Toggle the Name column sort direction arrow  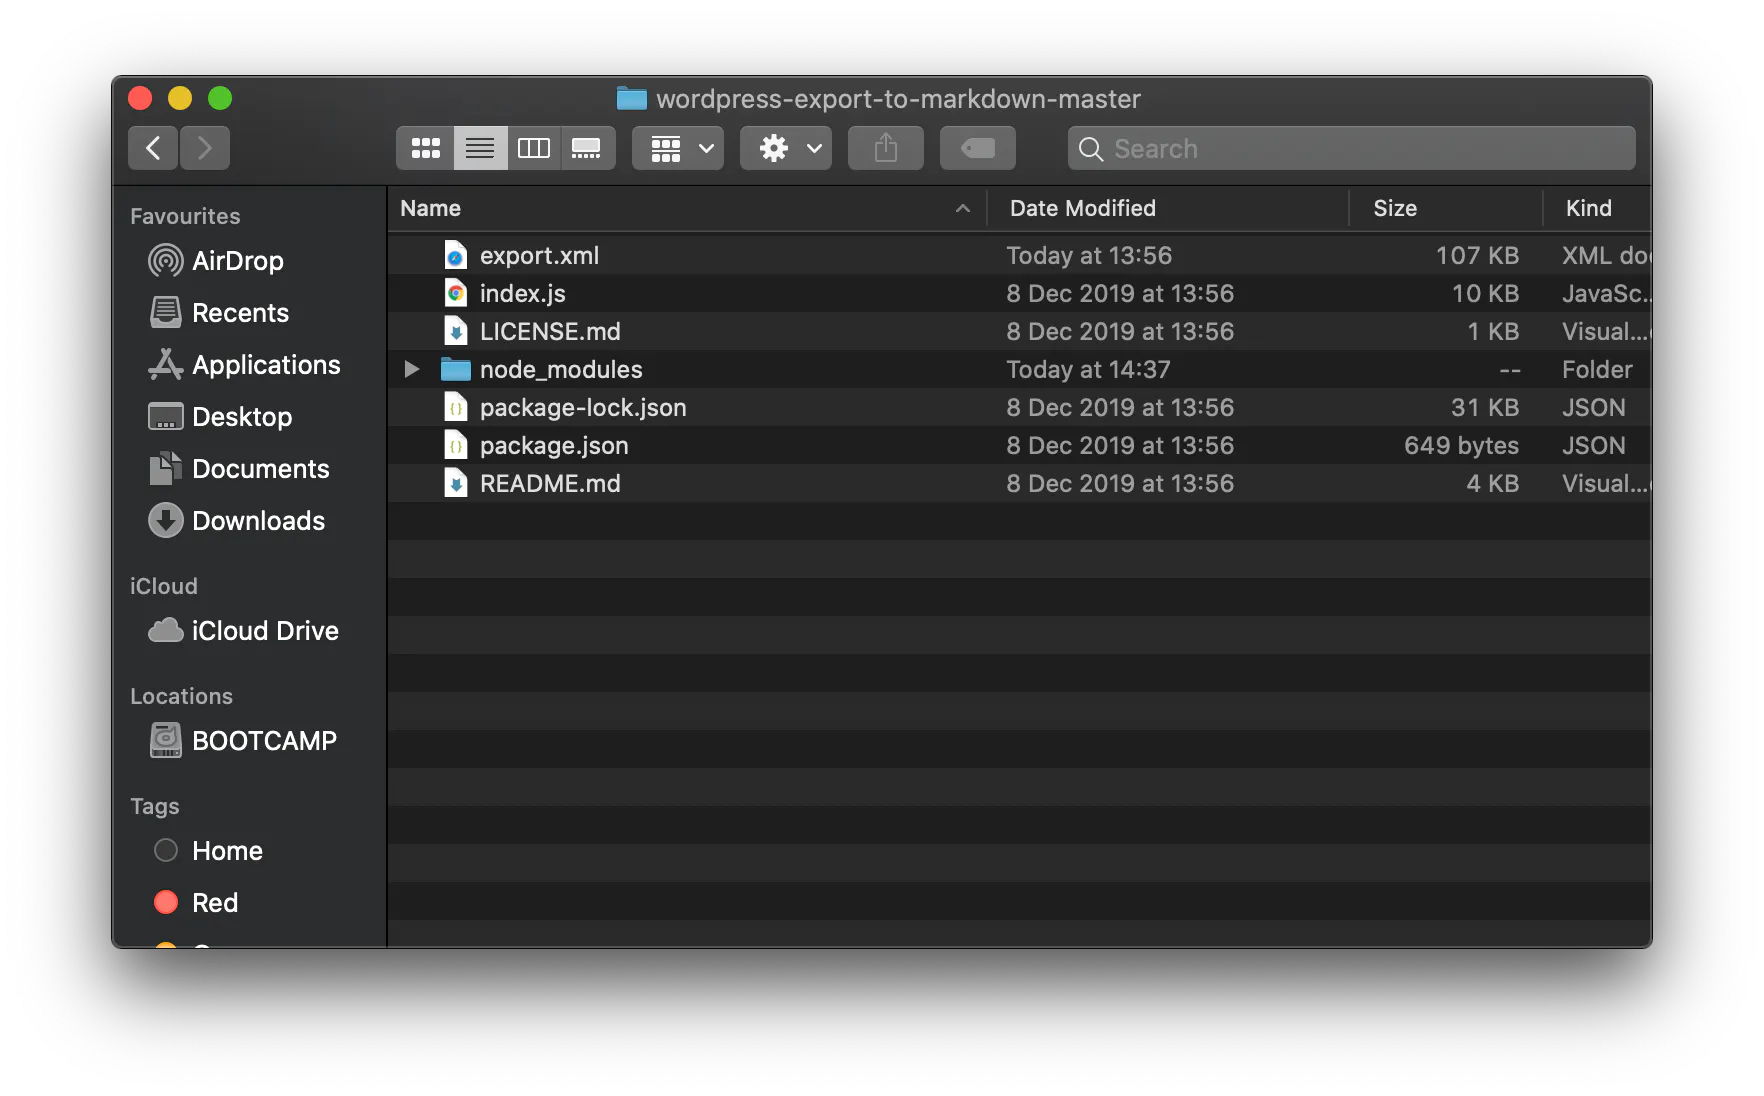[x=963, y=208]
